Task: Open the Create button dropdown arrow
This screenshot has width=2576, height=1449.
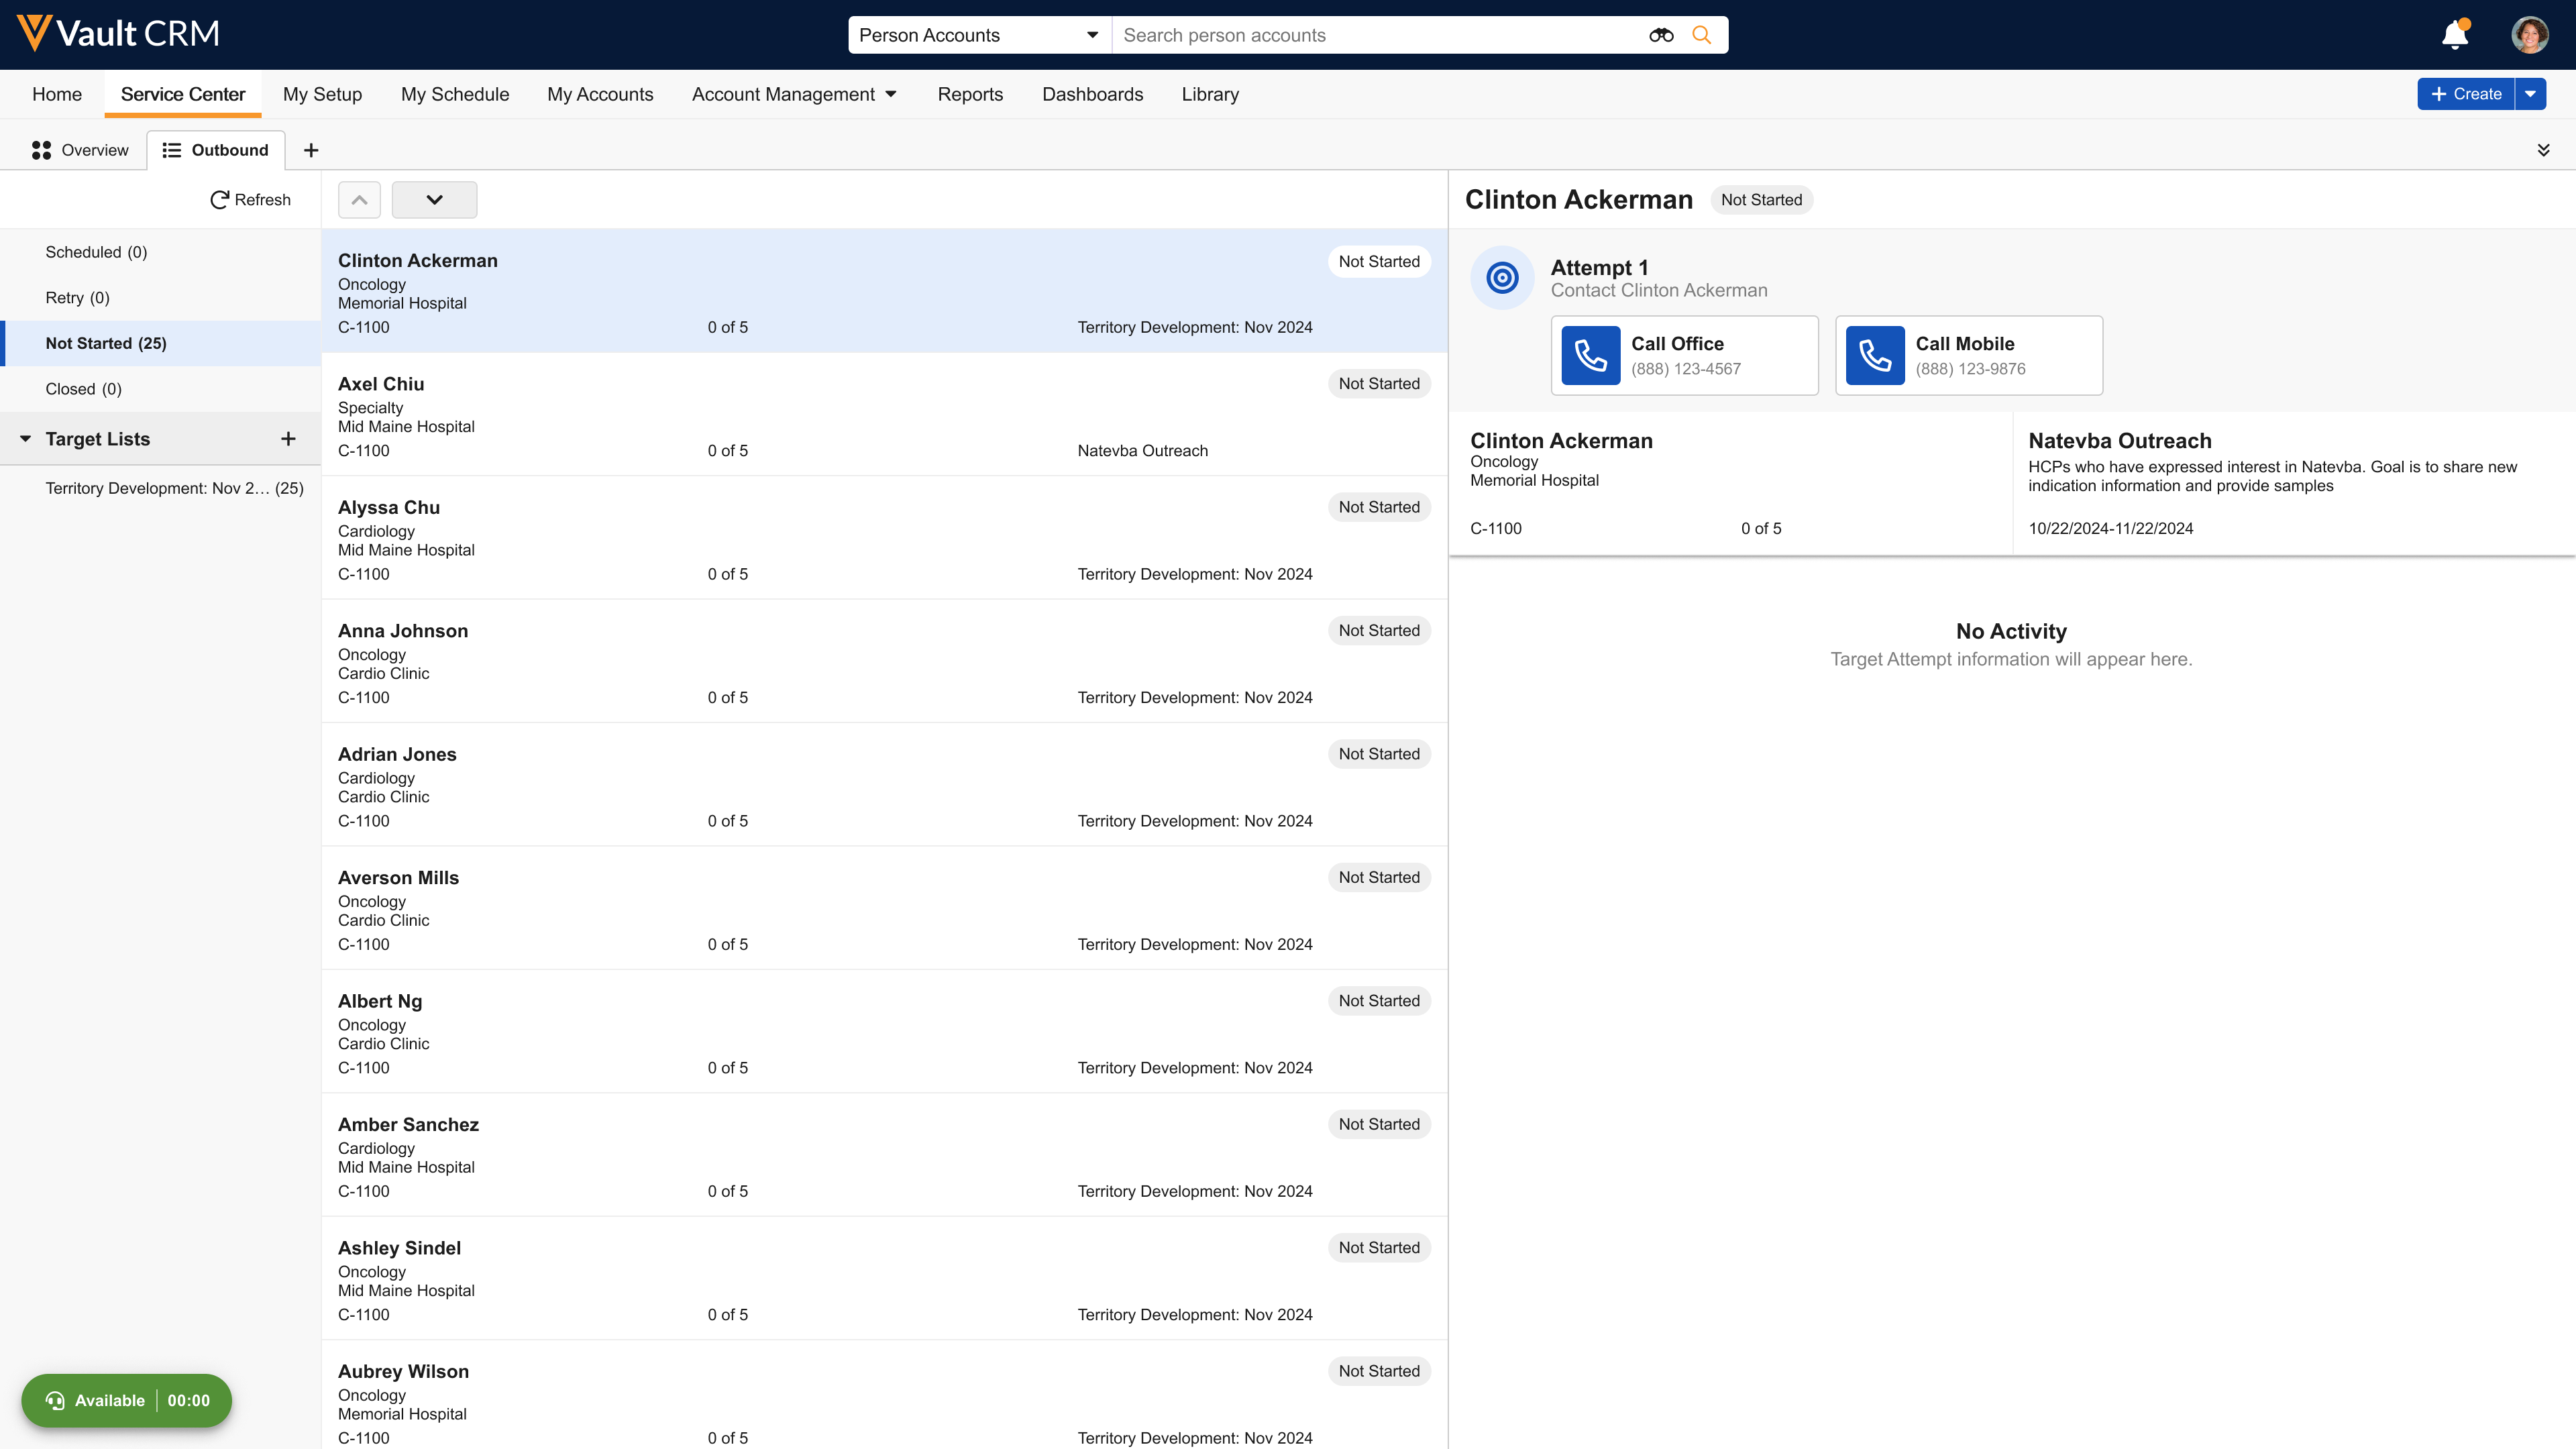Action: point(2530,94)
